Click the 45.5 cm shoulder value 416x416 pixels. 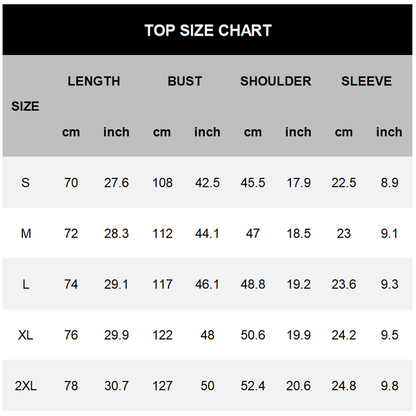coord(253,183)
